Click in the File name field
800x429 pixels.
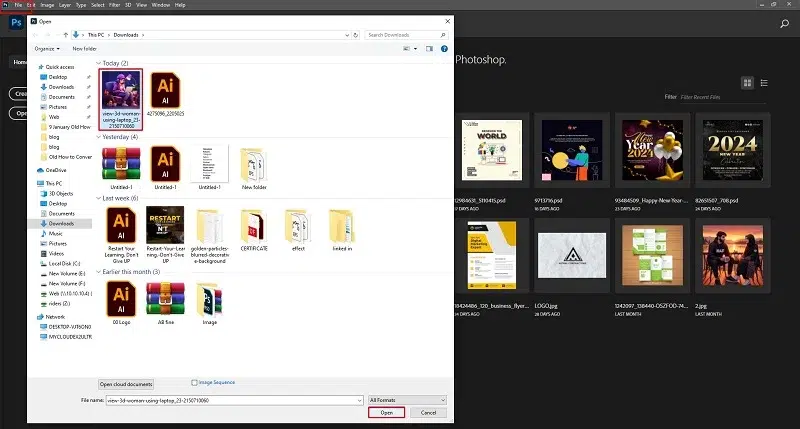(235, 400)
